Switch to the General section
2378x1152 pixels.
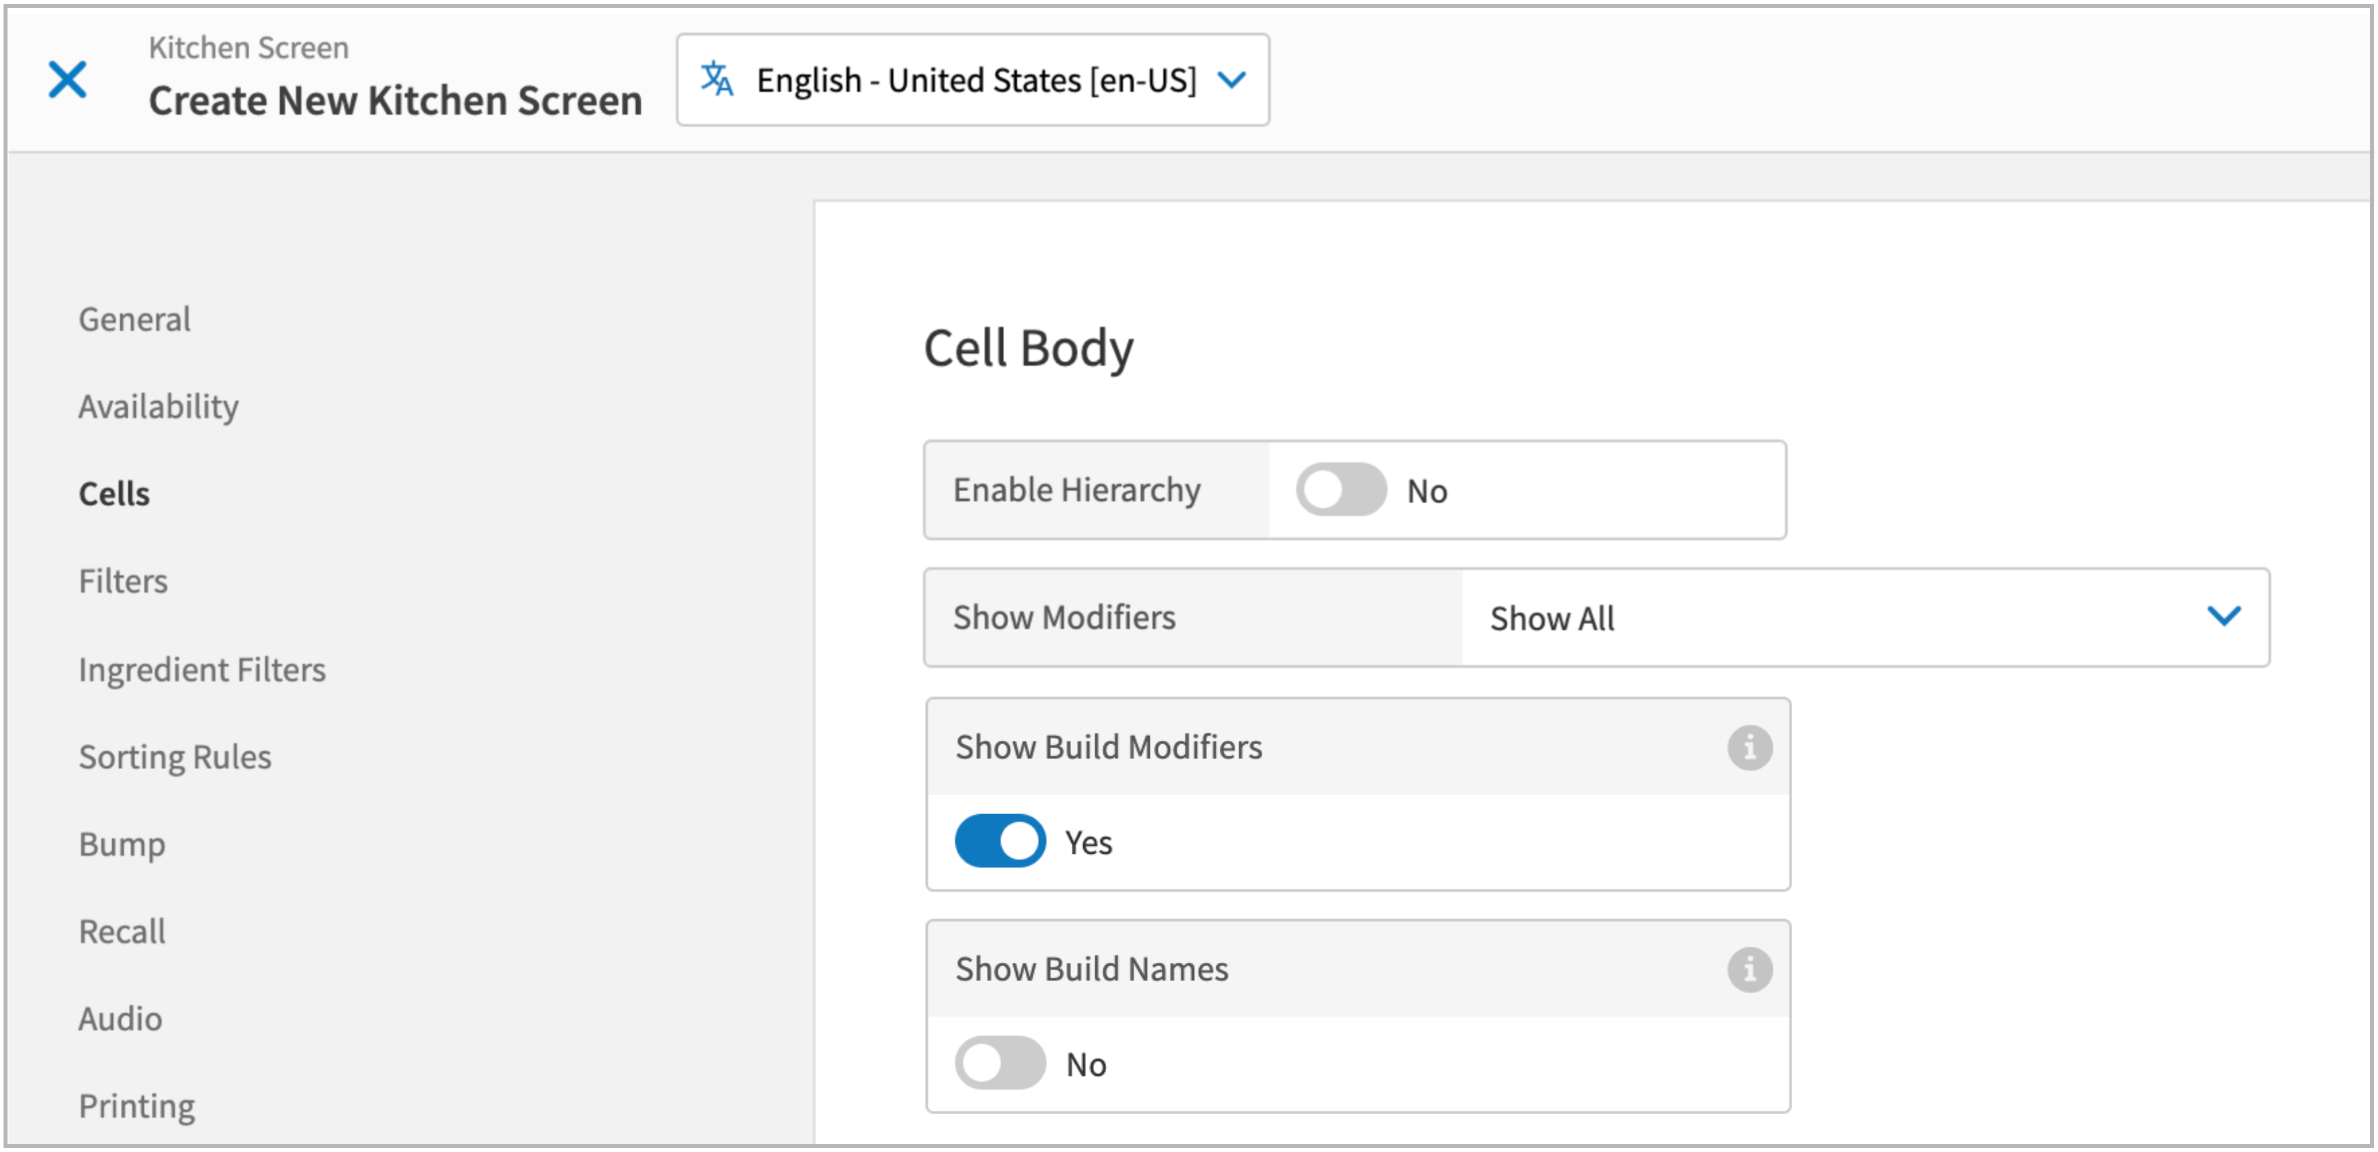pos(134,318)
